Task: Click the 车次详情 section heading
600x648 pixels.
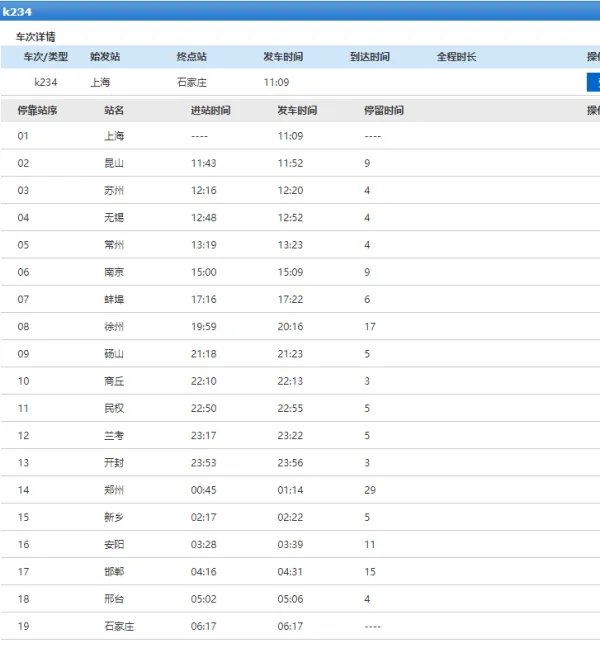Action: tap(35, 37)
